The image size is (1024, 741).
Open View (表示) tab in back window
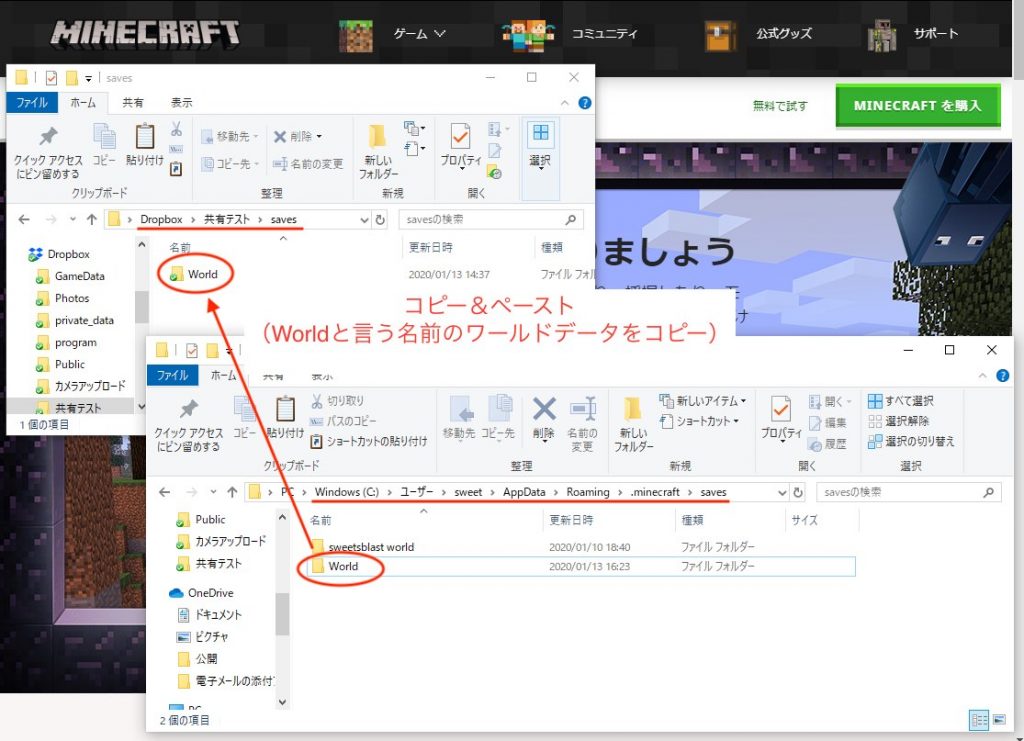pos(182,102)
